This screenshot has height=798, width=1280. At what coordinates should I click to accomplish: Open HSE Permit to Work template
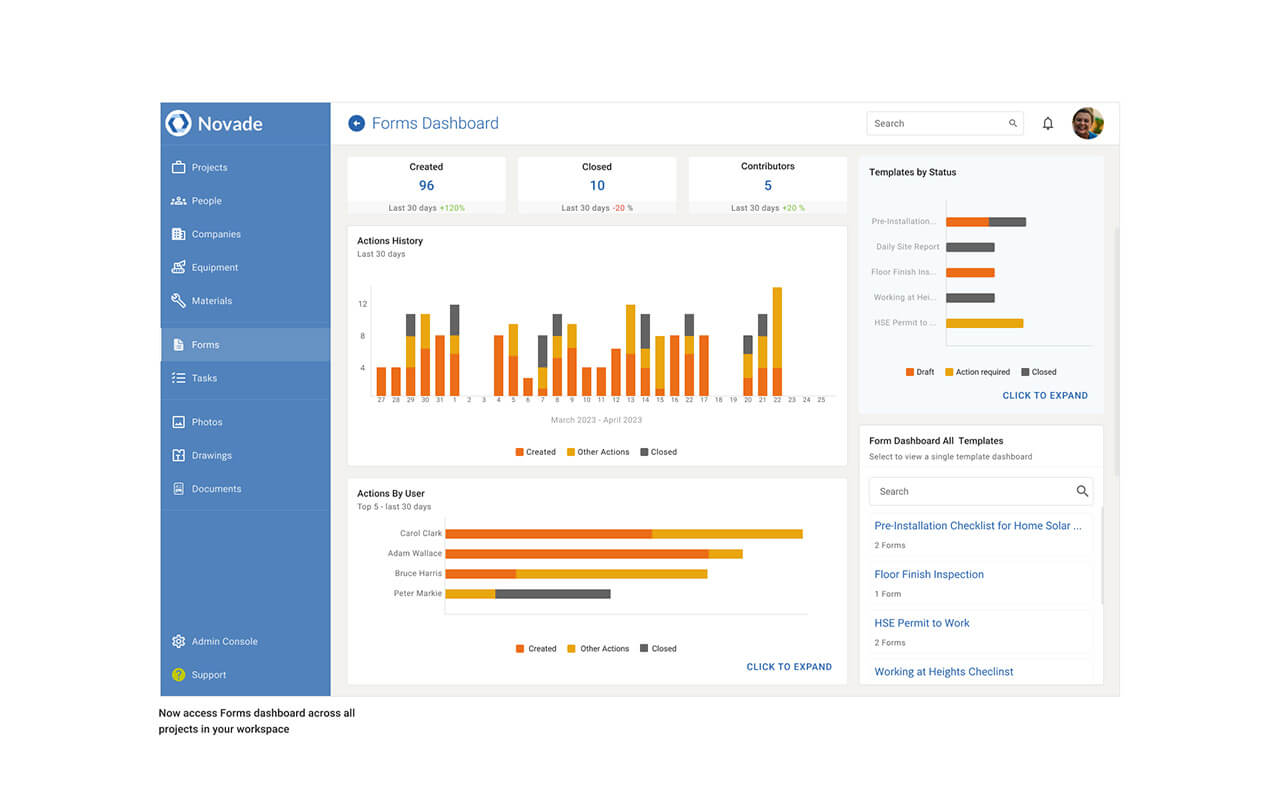pyautogui.click(x=921, y=623)
